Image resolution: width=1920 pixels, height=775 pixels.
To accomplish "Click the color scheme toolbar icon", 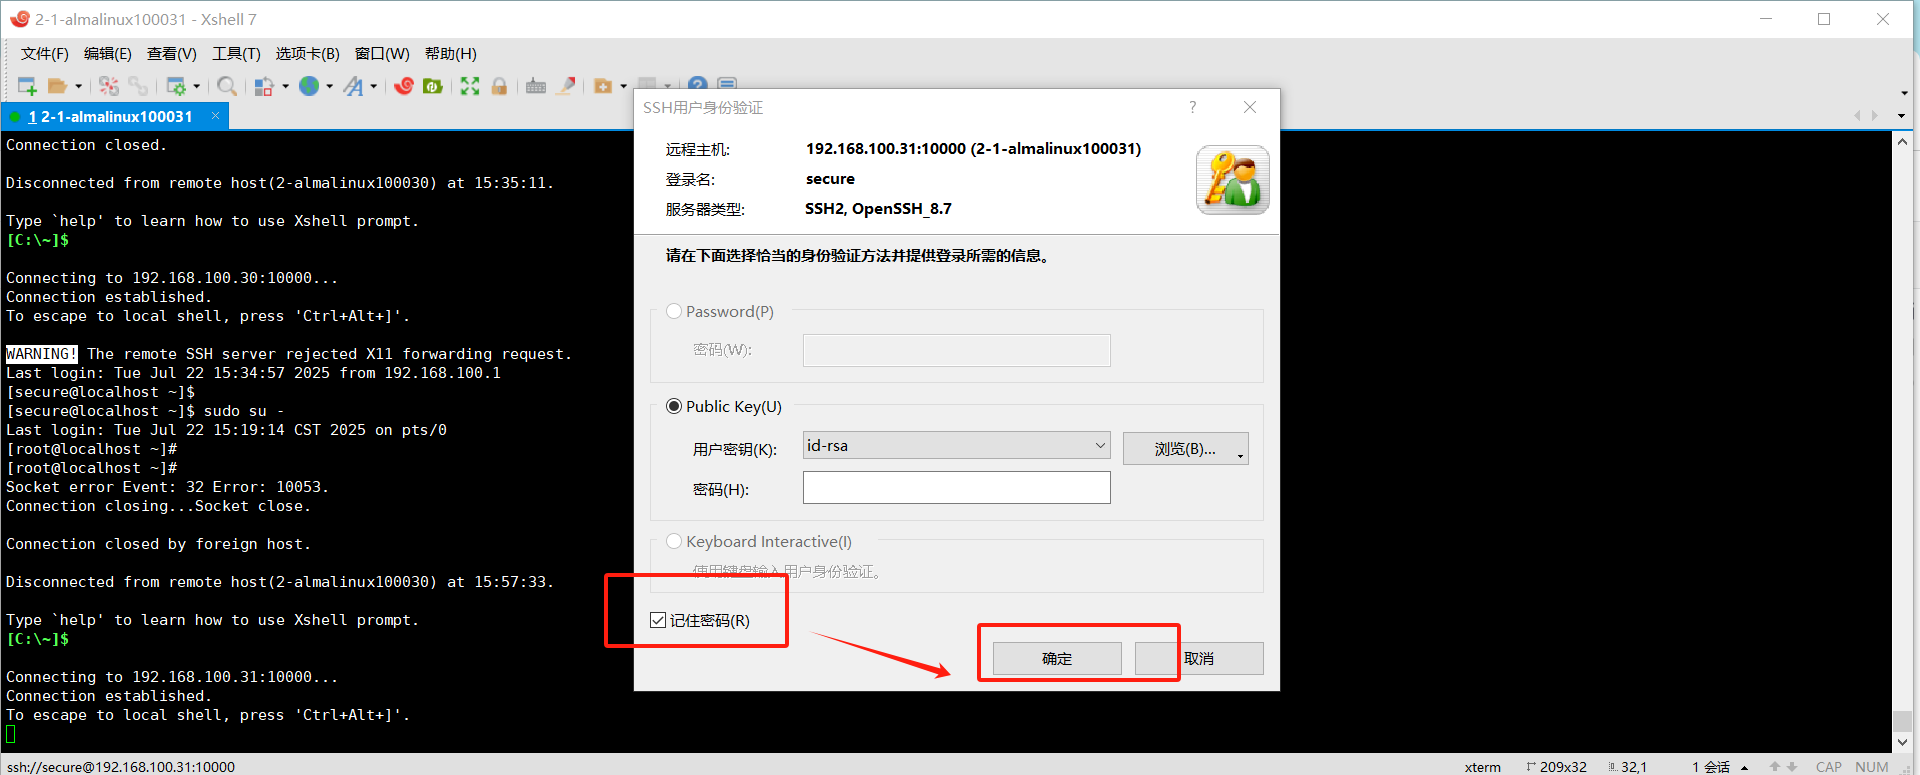I will point(264,86).
